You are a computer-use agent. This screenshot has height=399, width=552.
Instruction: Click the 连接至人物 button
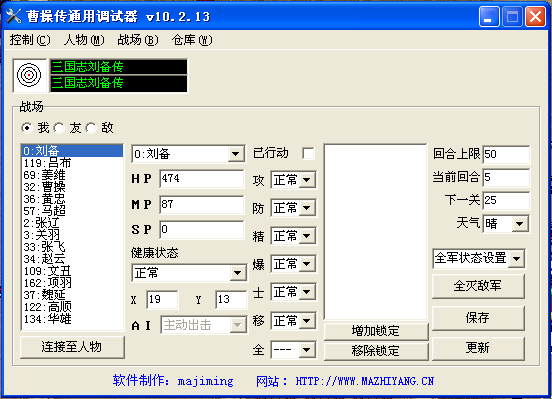(x=72, y=347)
